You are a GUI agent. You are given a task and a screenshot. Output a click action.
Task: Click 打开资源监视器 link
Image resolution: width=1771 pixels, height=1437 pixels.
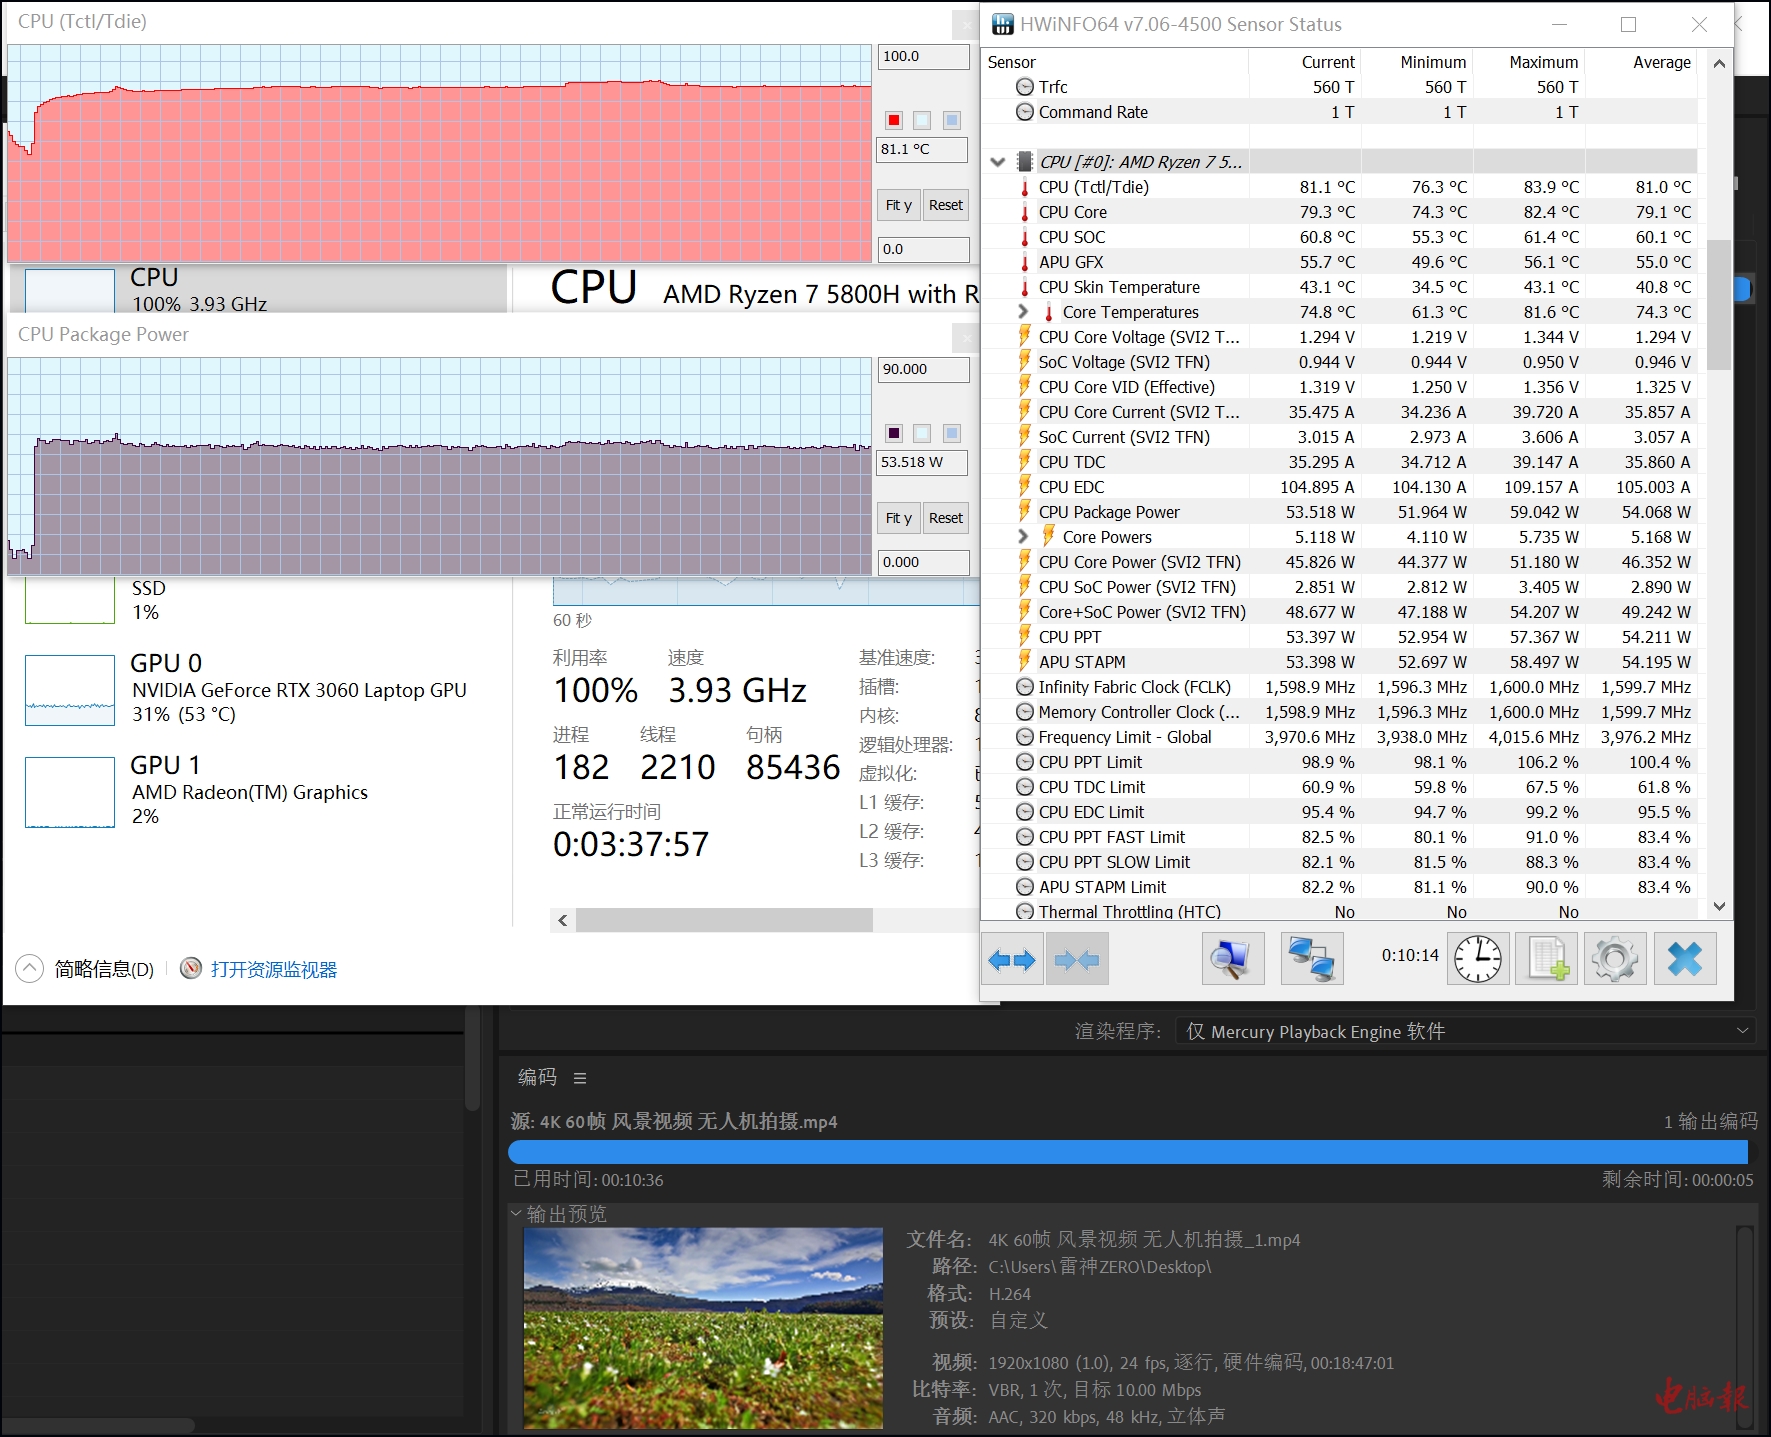pos(273,969)
